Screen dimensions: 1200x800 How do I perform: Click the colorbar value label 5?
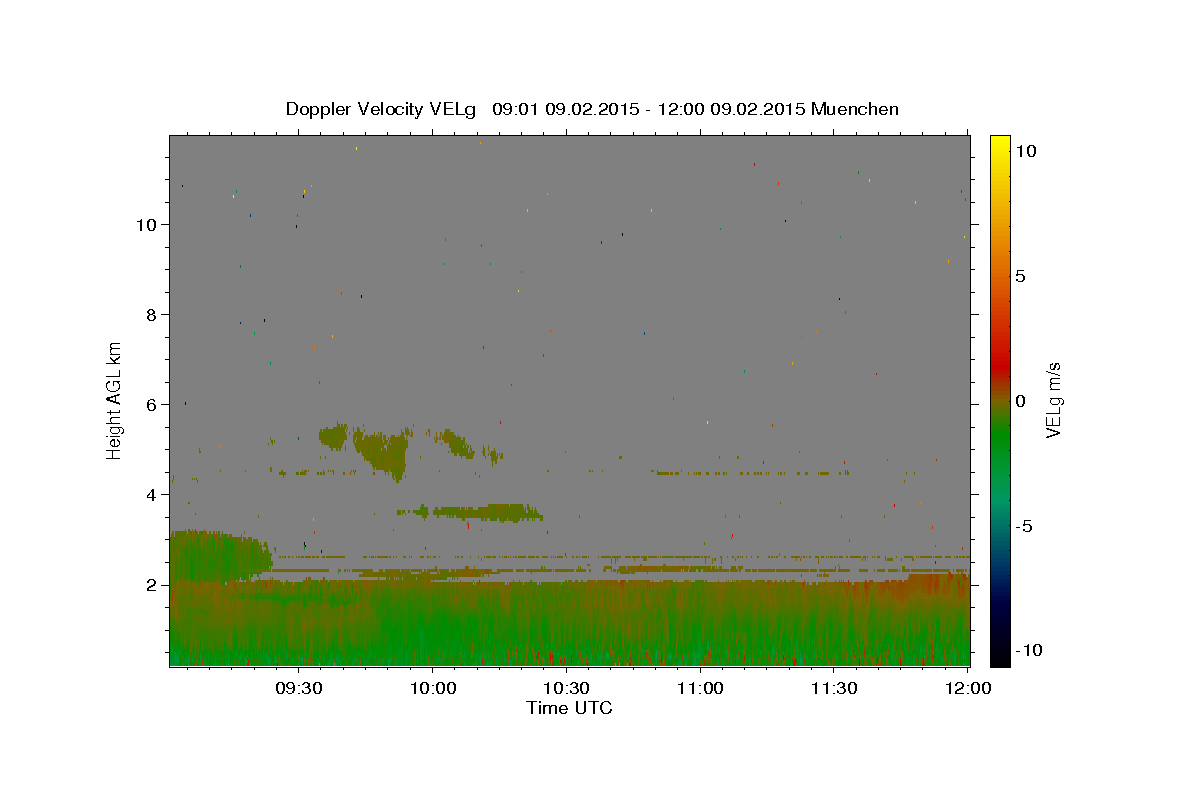(1020, 276)
